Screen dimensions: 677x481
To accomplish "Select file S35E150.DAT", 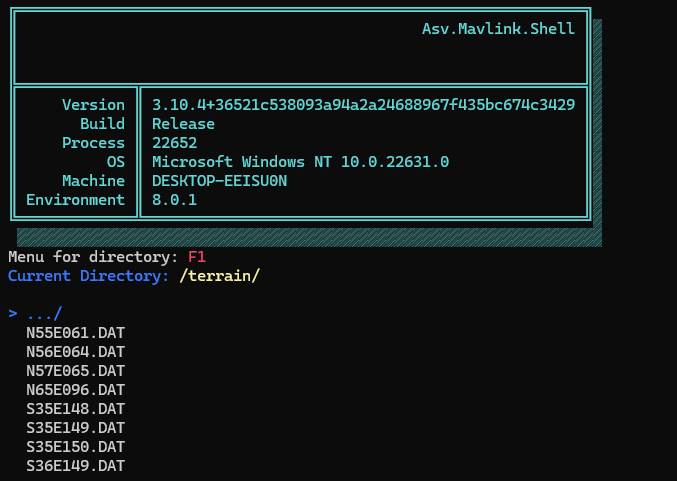I will point(75,447).
